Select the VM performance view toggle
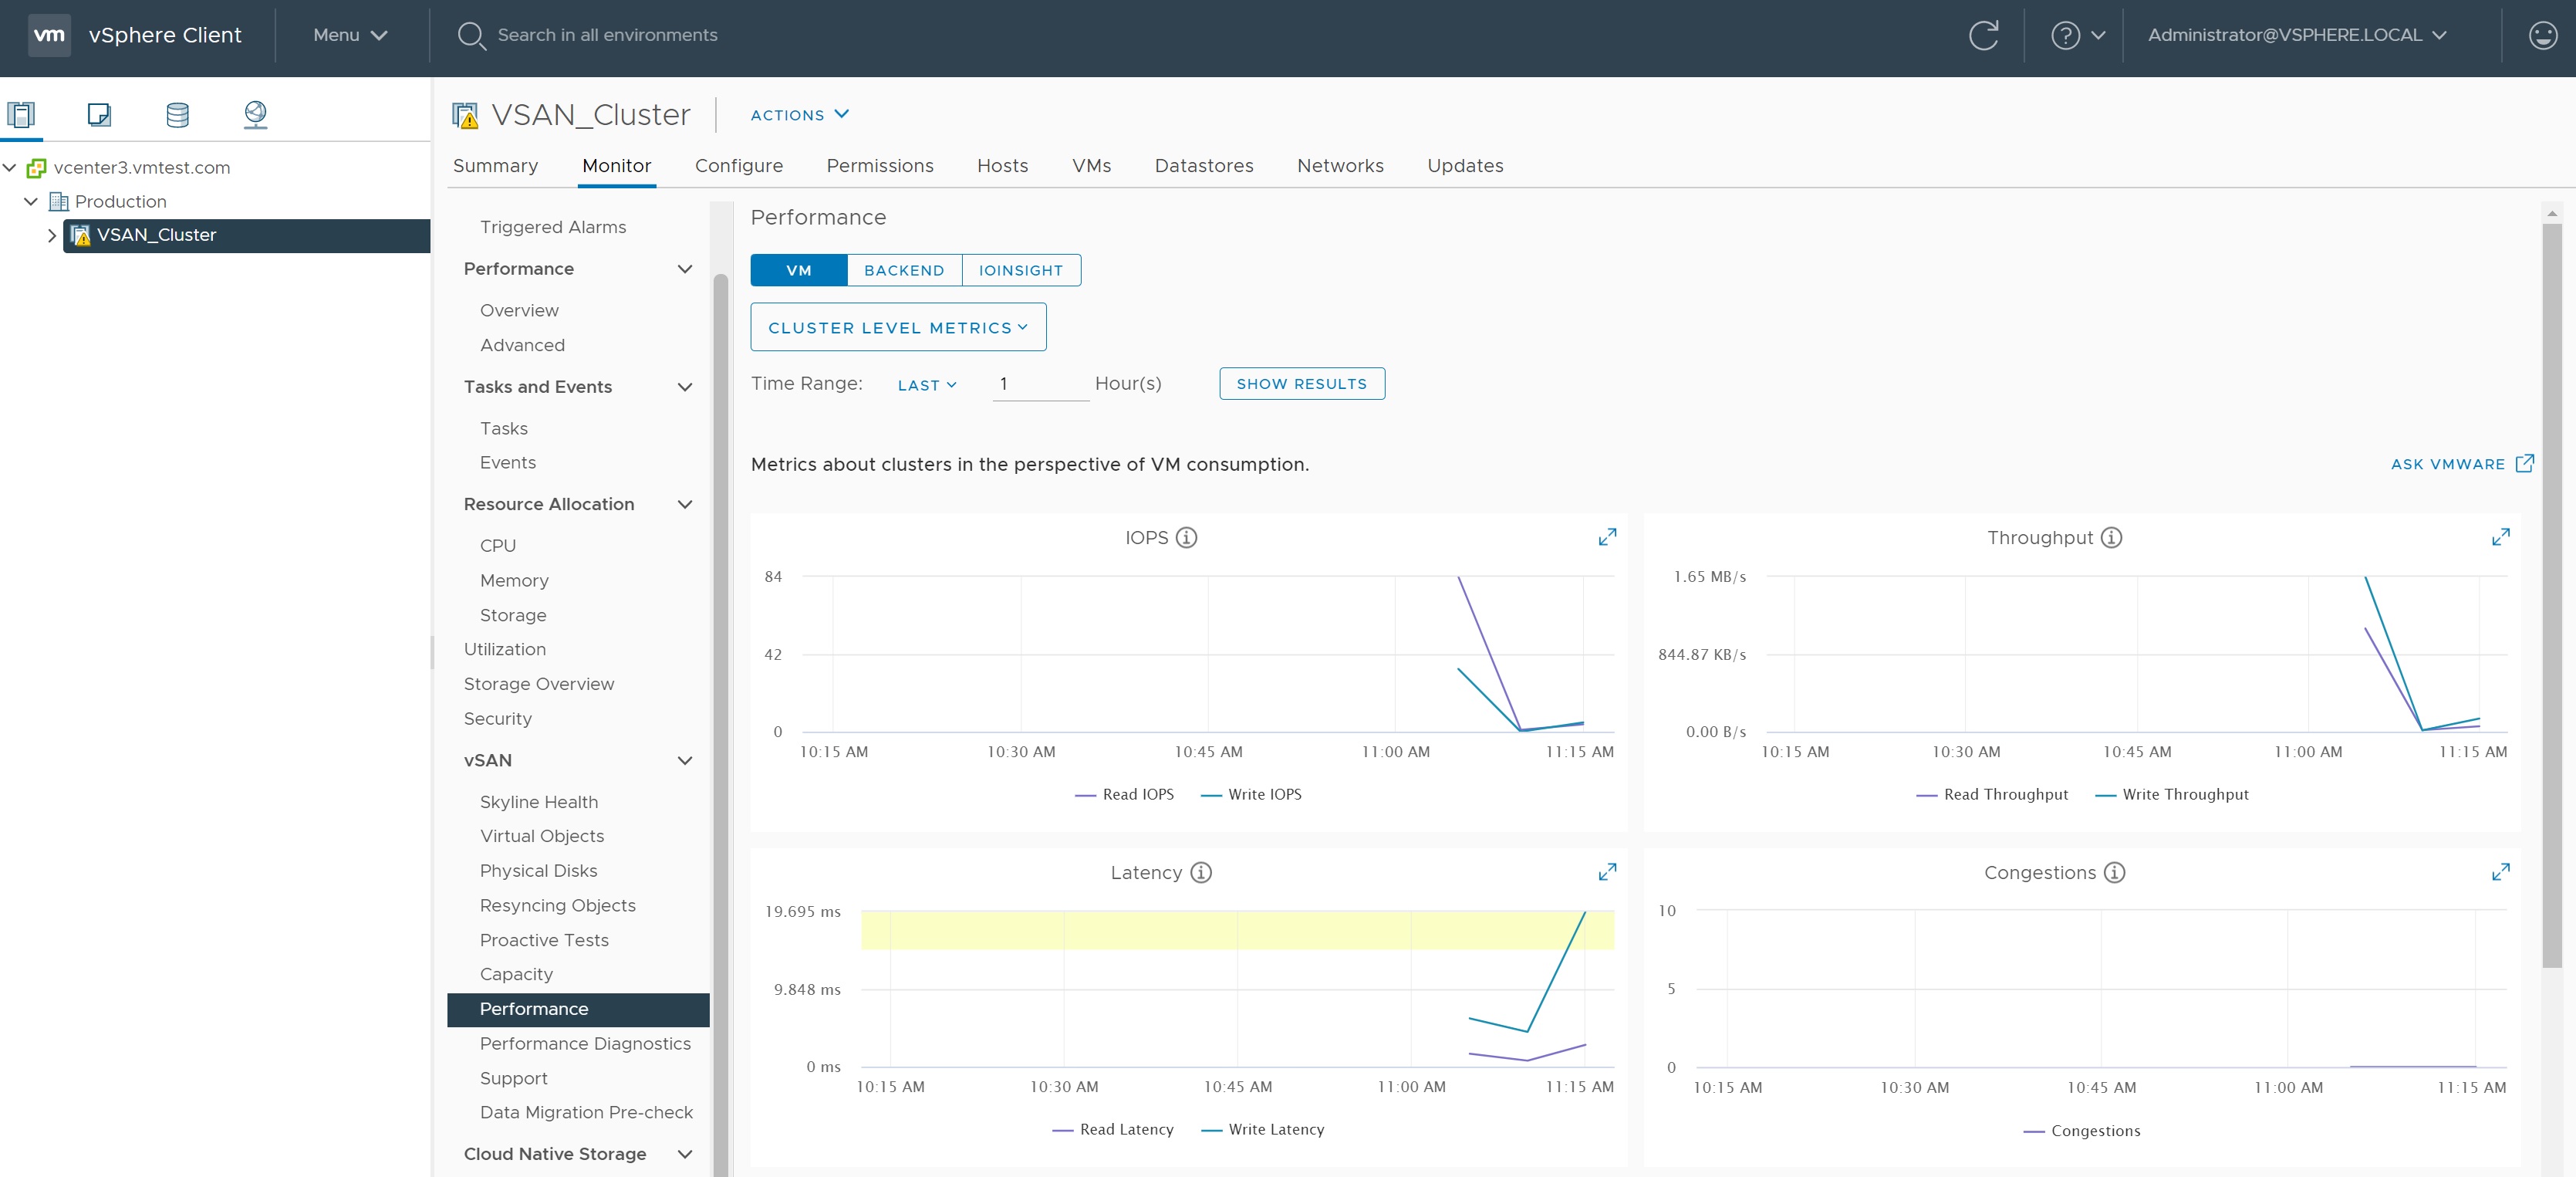 (798, 270)
